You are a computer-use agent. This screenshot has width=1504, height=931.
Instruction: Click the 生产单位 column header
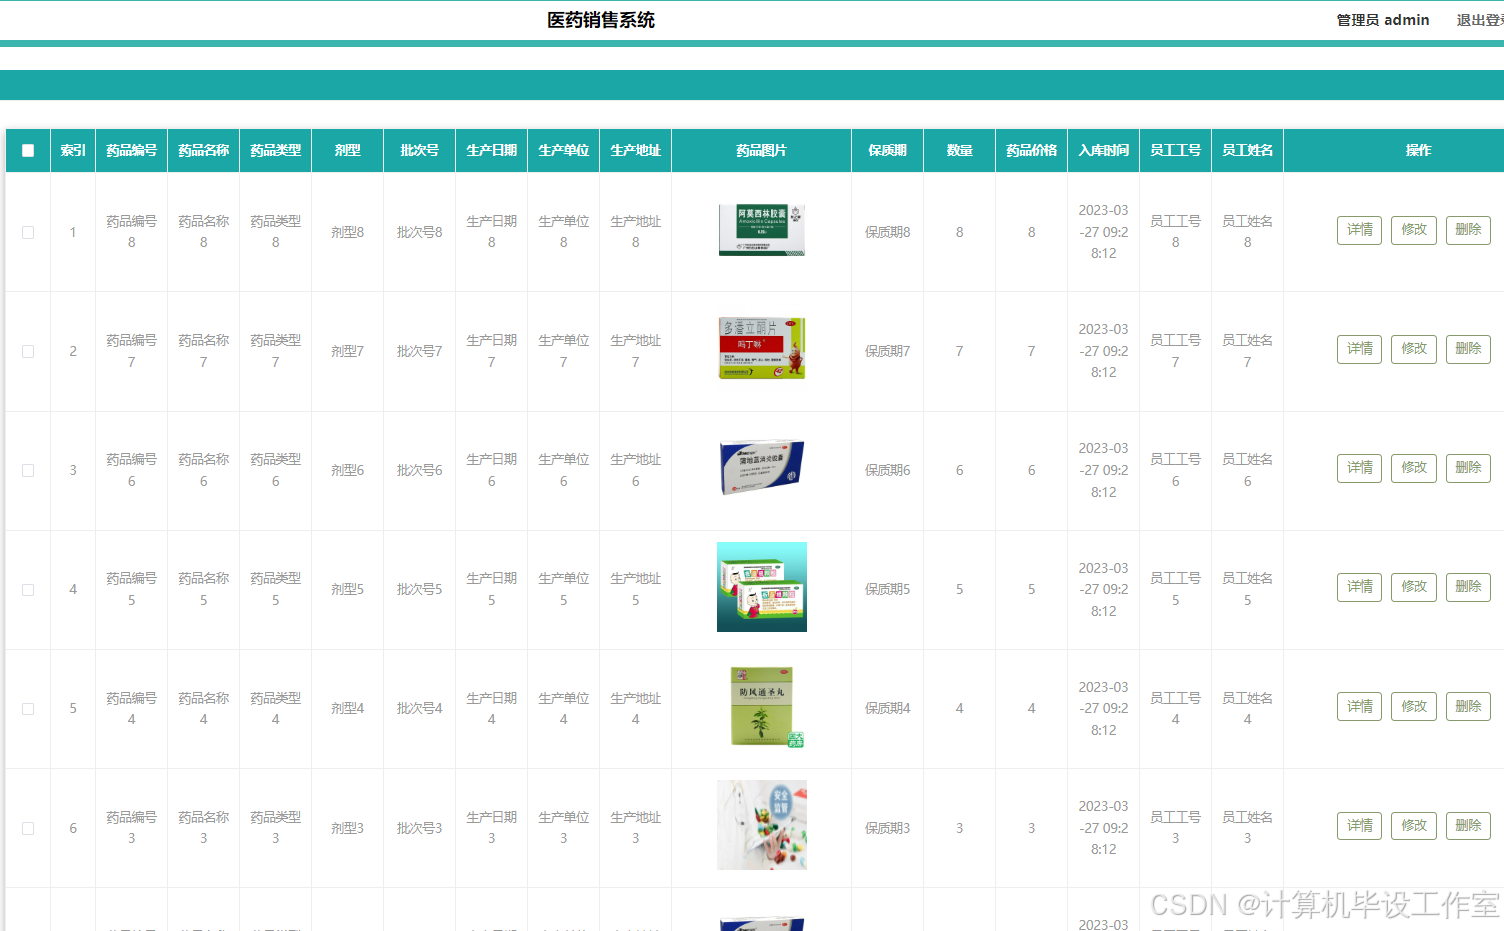coord(564,150)
